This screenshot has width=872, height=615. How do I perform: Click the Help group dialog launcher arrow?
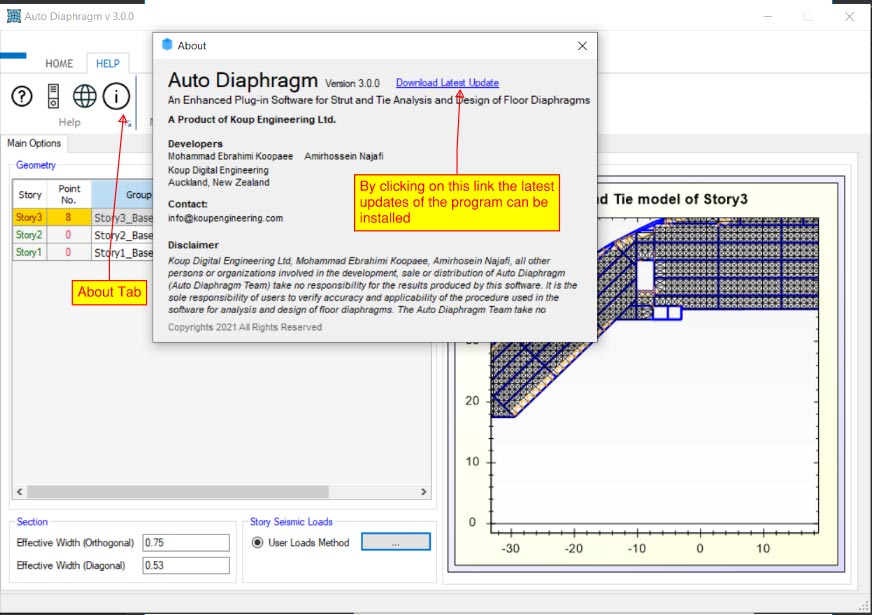127,124
